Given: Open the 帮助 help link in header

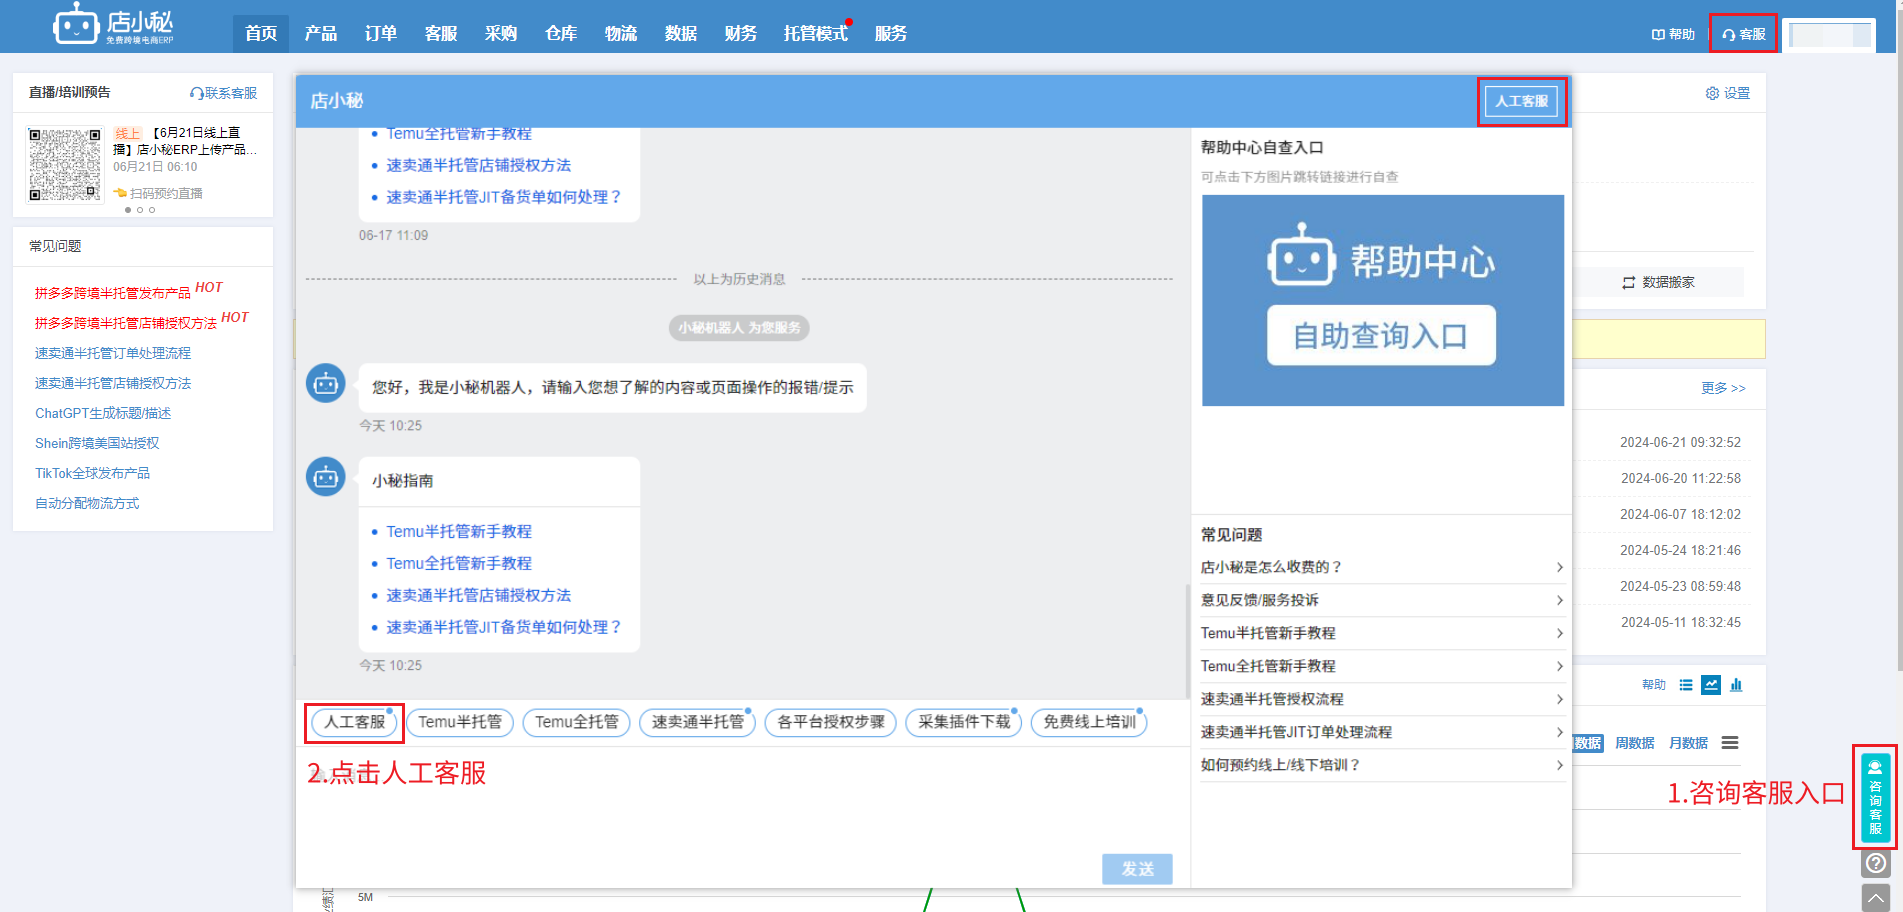Looking at the screenshot, I should point(1673,34).
